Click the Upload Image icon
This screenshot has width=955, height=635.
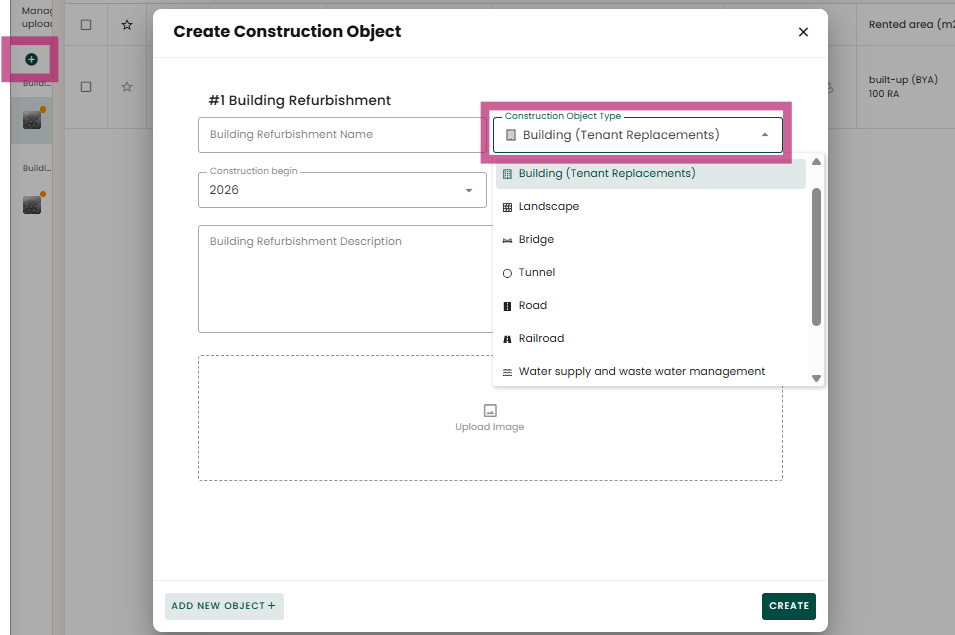pos(490,410)
